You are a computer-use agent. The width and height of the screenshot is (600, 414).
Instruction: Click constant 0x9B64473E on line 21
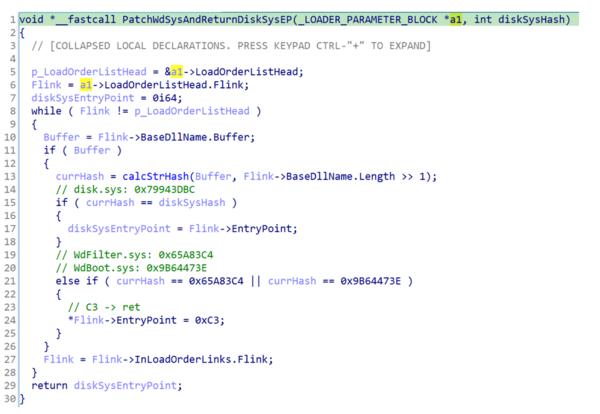coord(370,281)
